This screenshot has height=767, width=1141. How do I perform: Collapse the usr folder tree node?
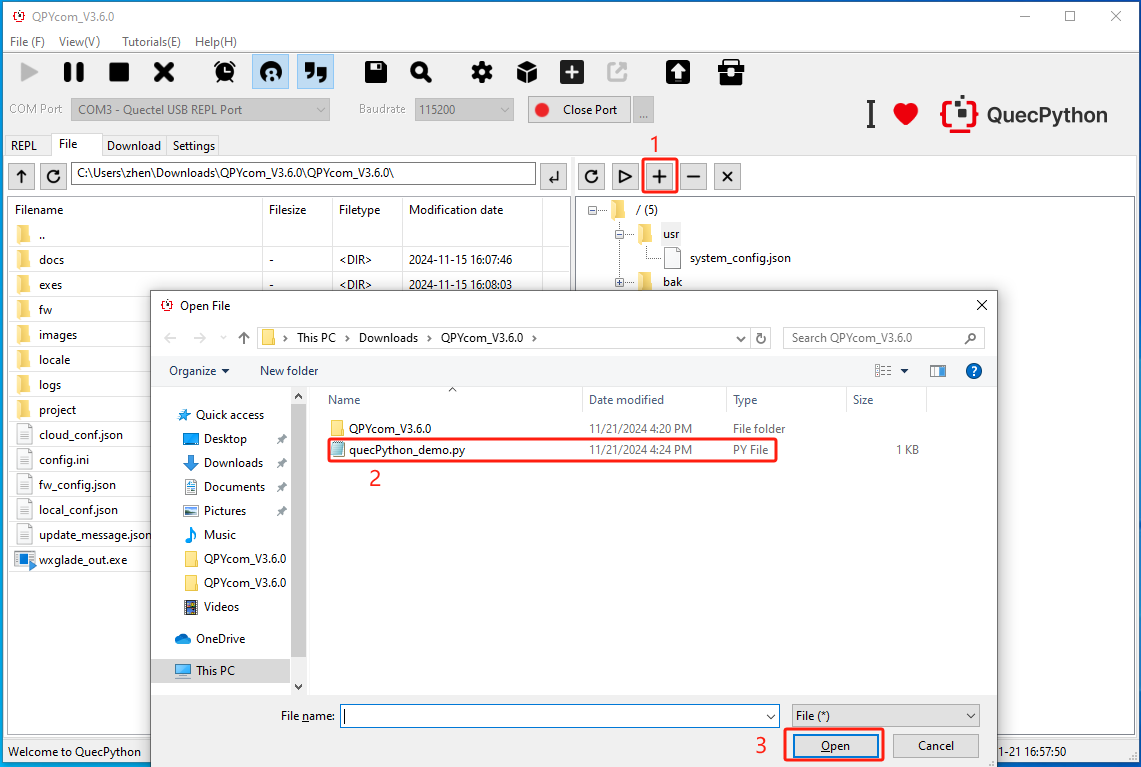619,234
